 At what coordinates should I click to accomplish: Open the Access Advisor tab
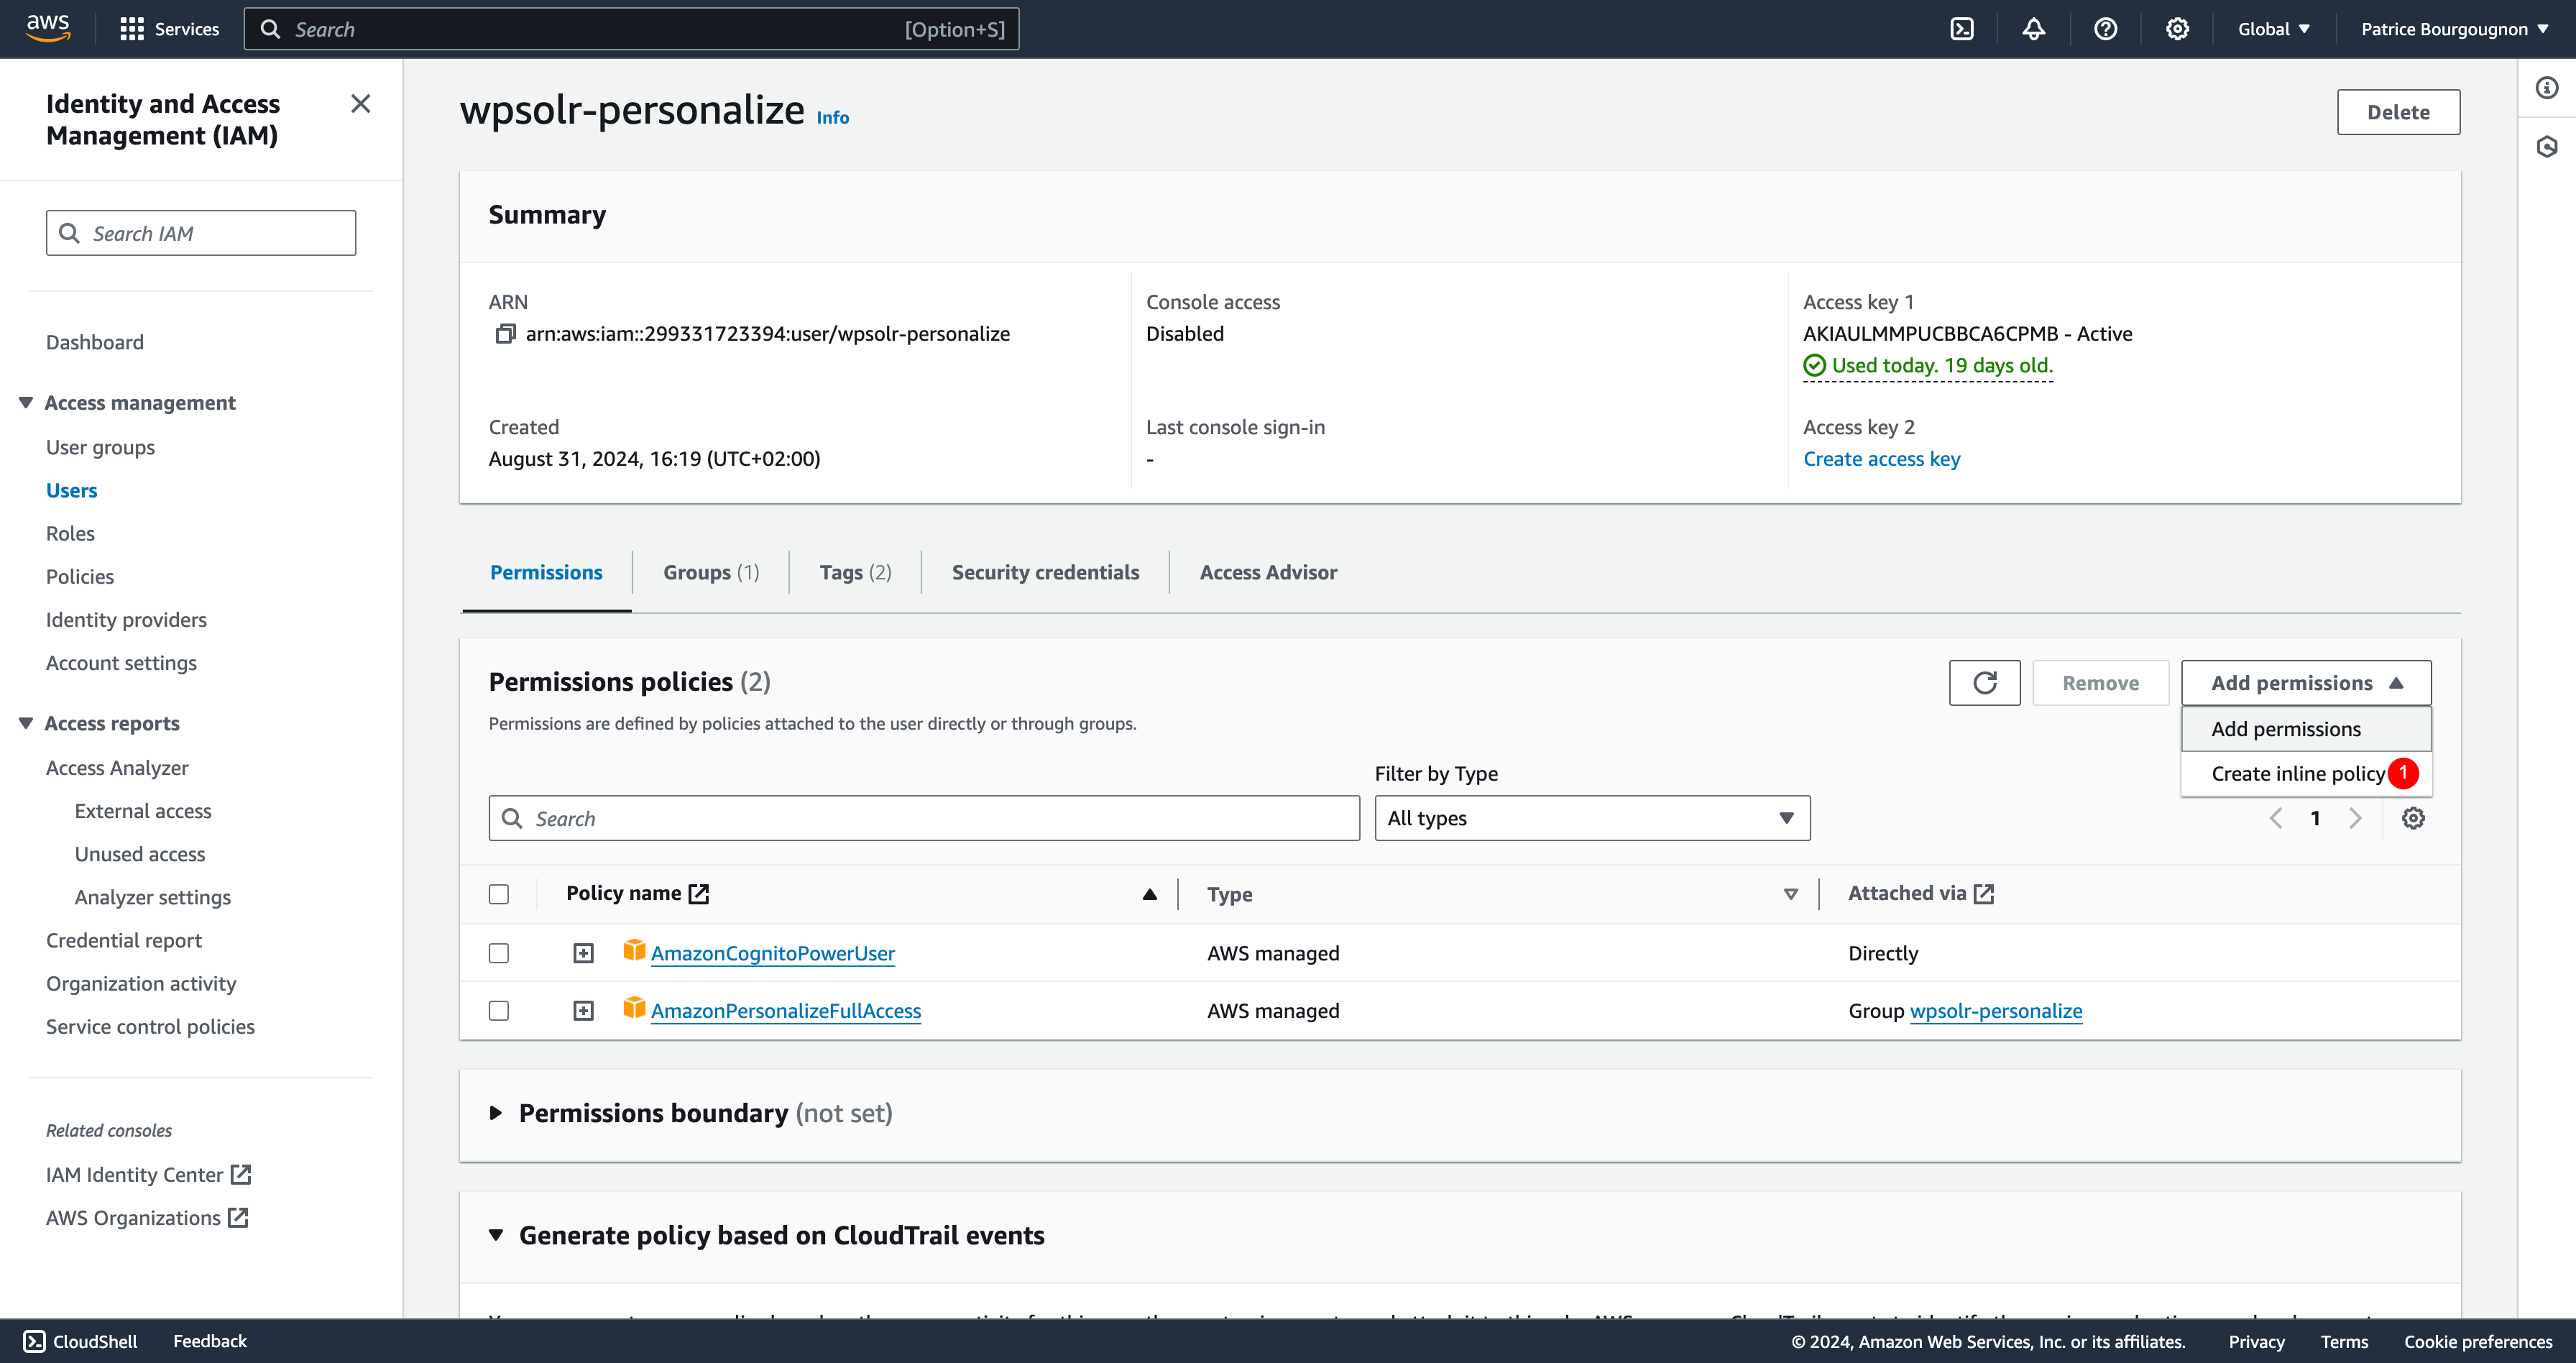coord(1268,572)
